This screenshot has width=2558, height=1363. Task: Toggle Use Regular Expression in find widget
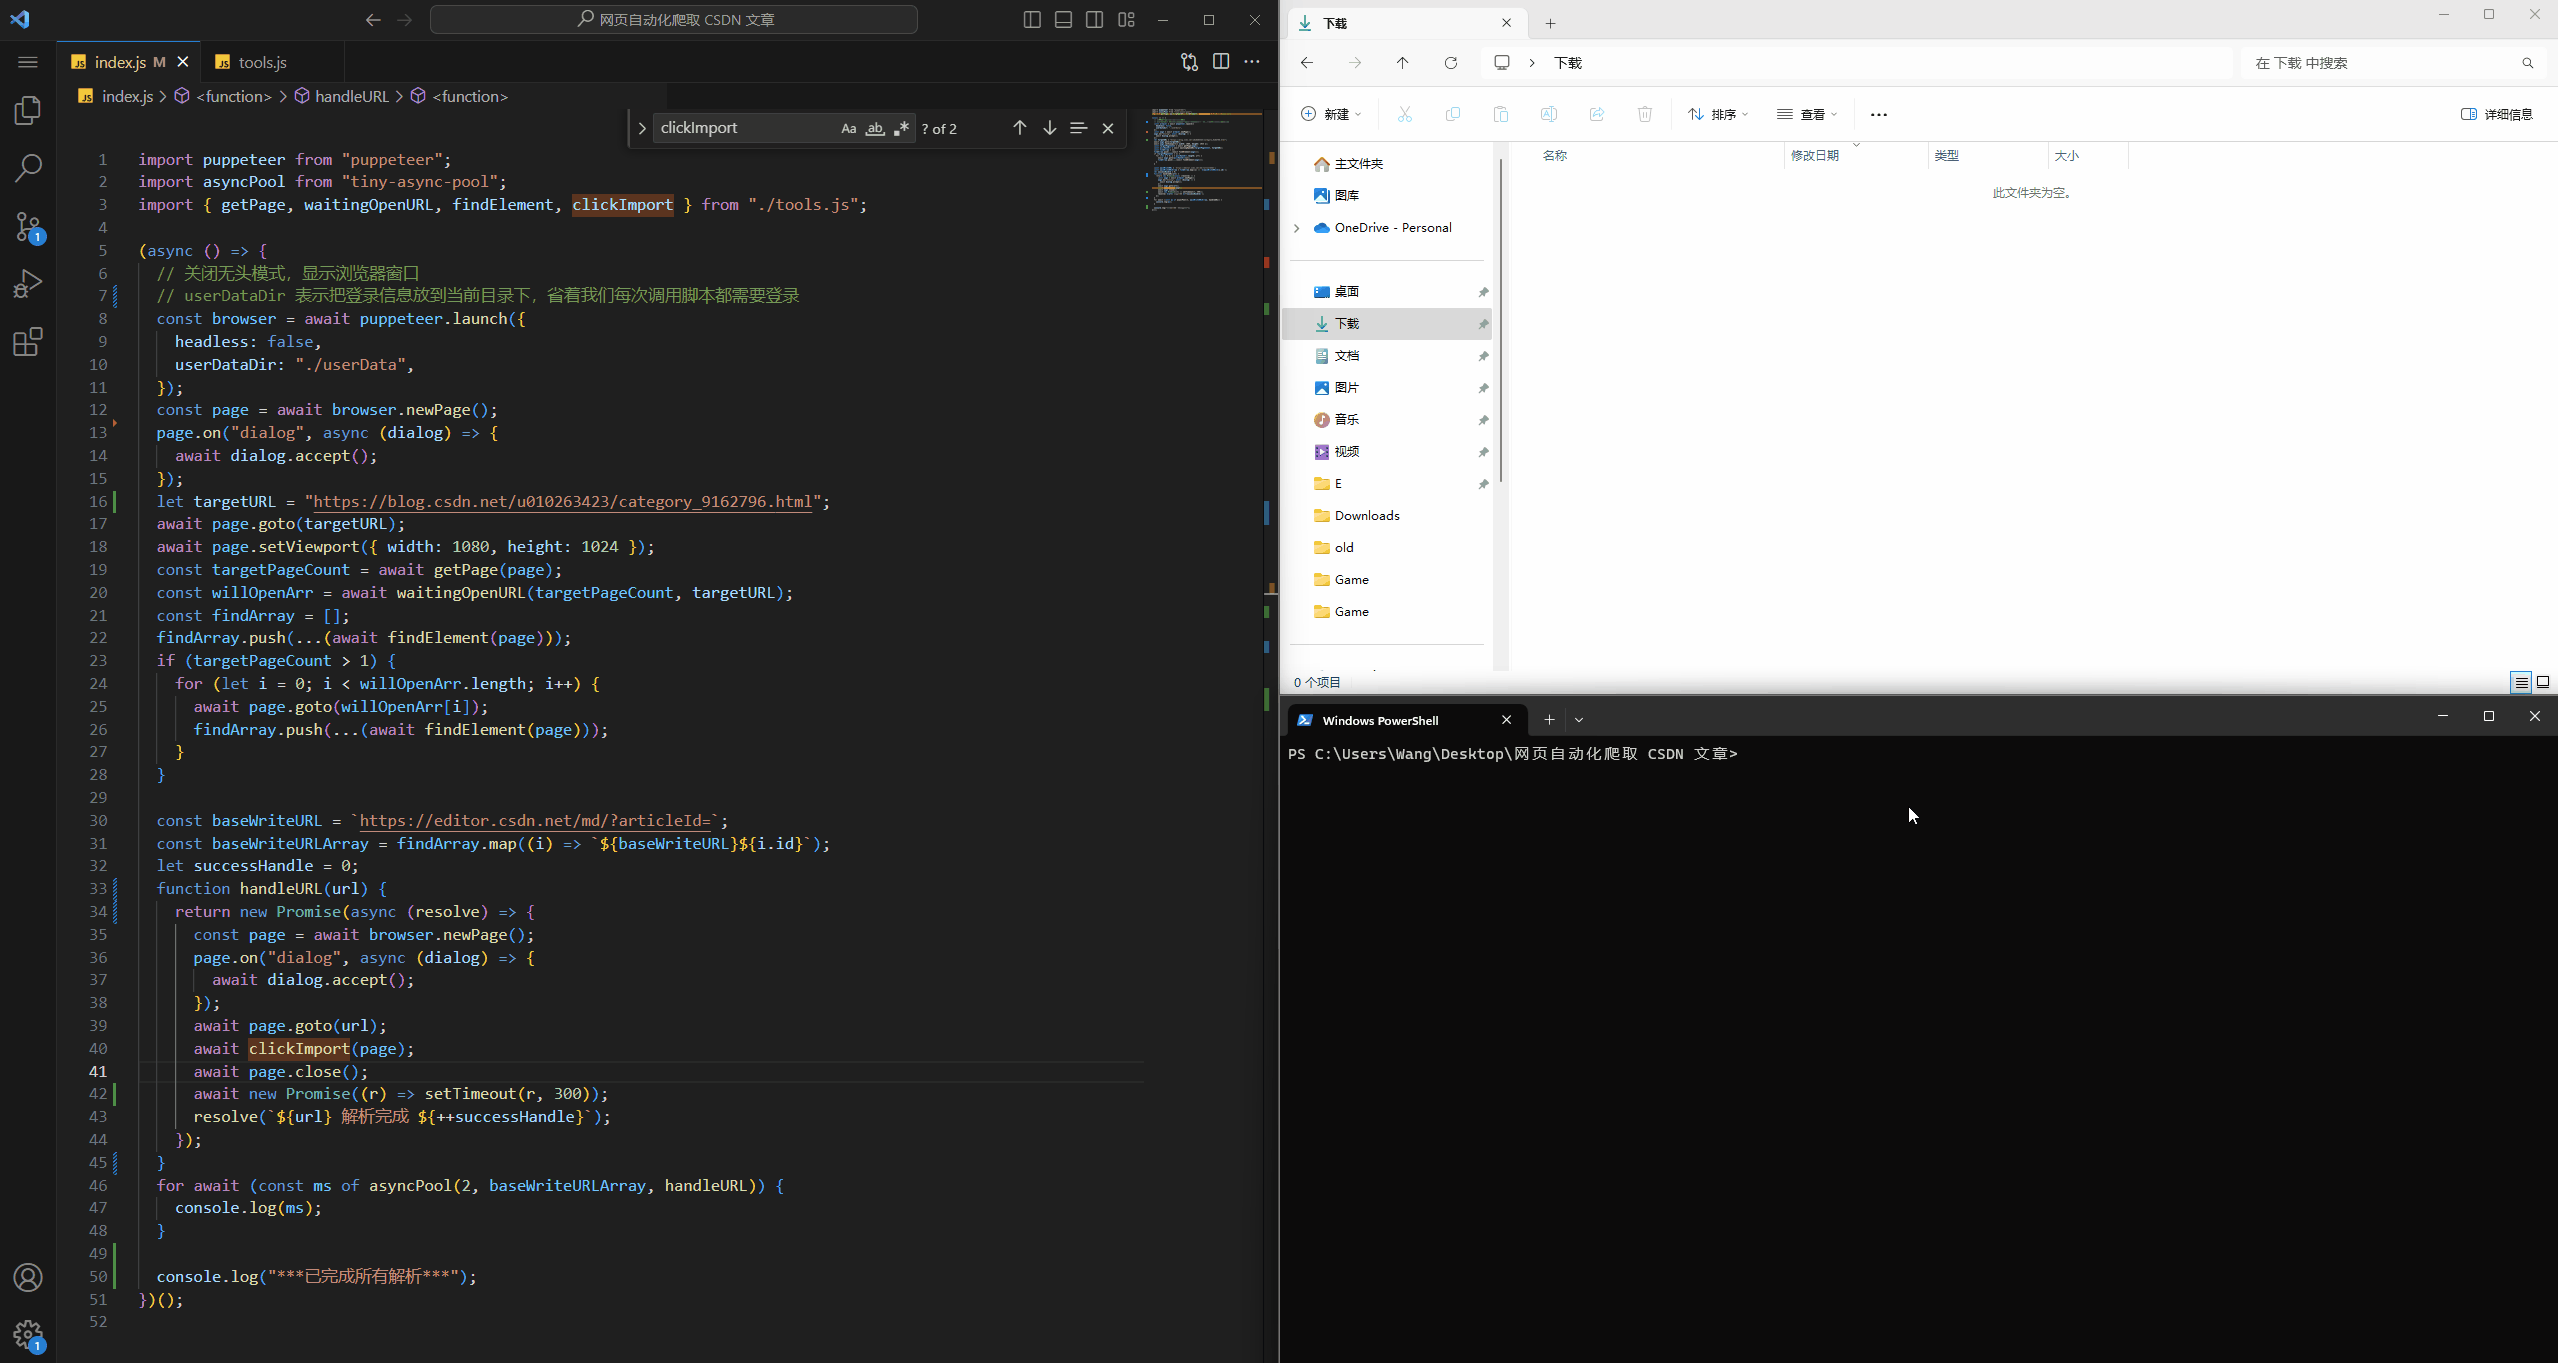click(901, 128)
